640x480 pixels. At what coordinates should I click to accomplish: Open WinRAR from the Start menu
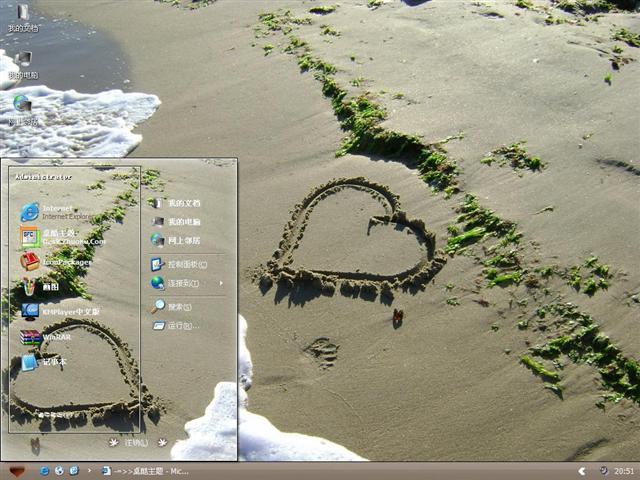(x=46, y=337)
